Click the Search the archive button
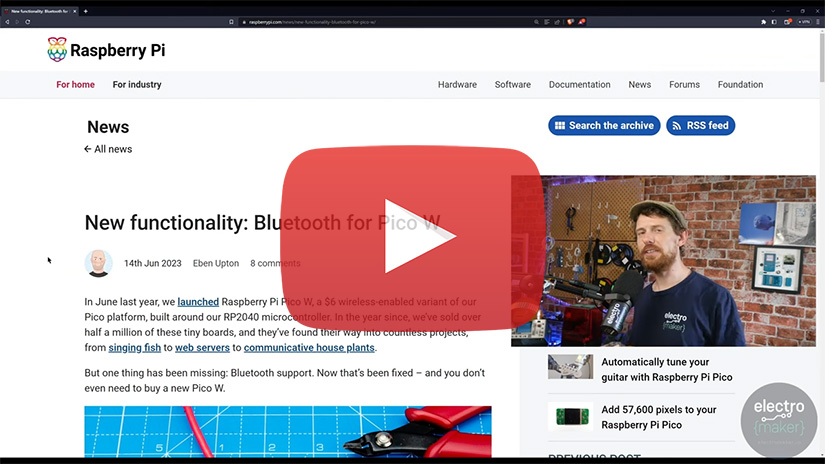 (604, 125)
